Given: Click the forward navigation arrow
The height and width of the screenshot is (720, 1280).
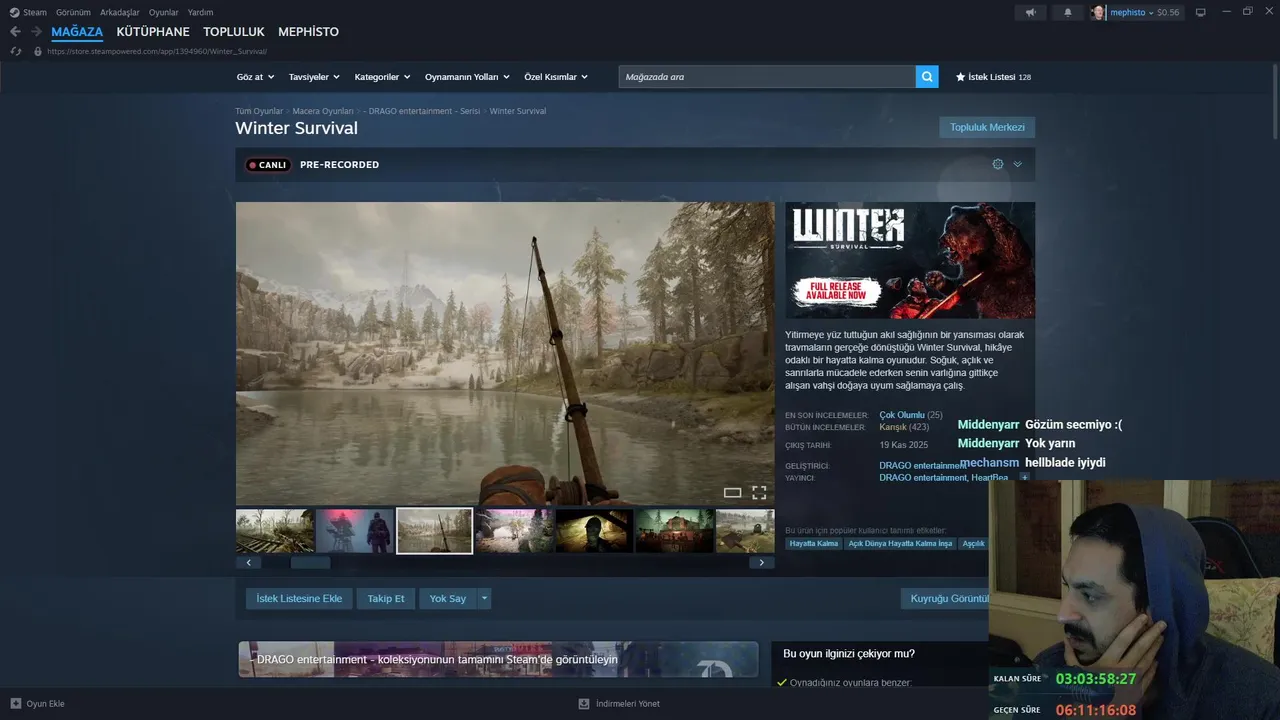Looking at the screenshot, I should (36, 32).
